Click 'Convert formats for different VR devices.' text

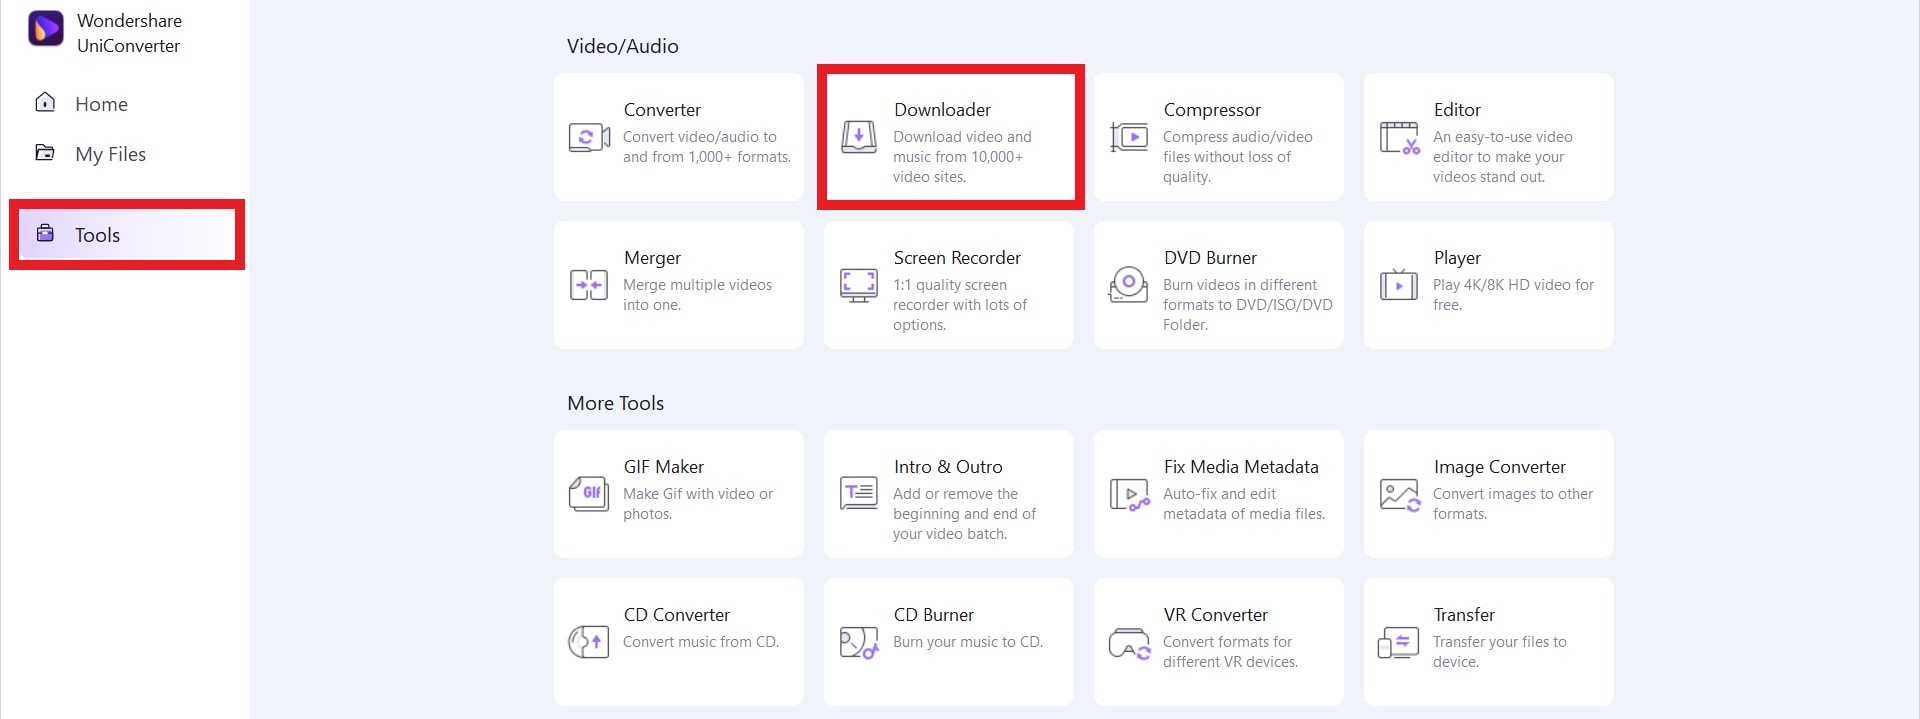click(x=1230, y=652)
